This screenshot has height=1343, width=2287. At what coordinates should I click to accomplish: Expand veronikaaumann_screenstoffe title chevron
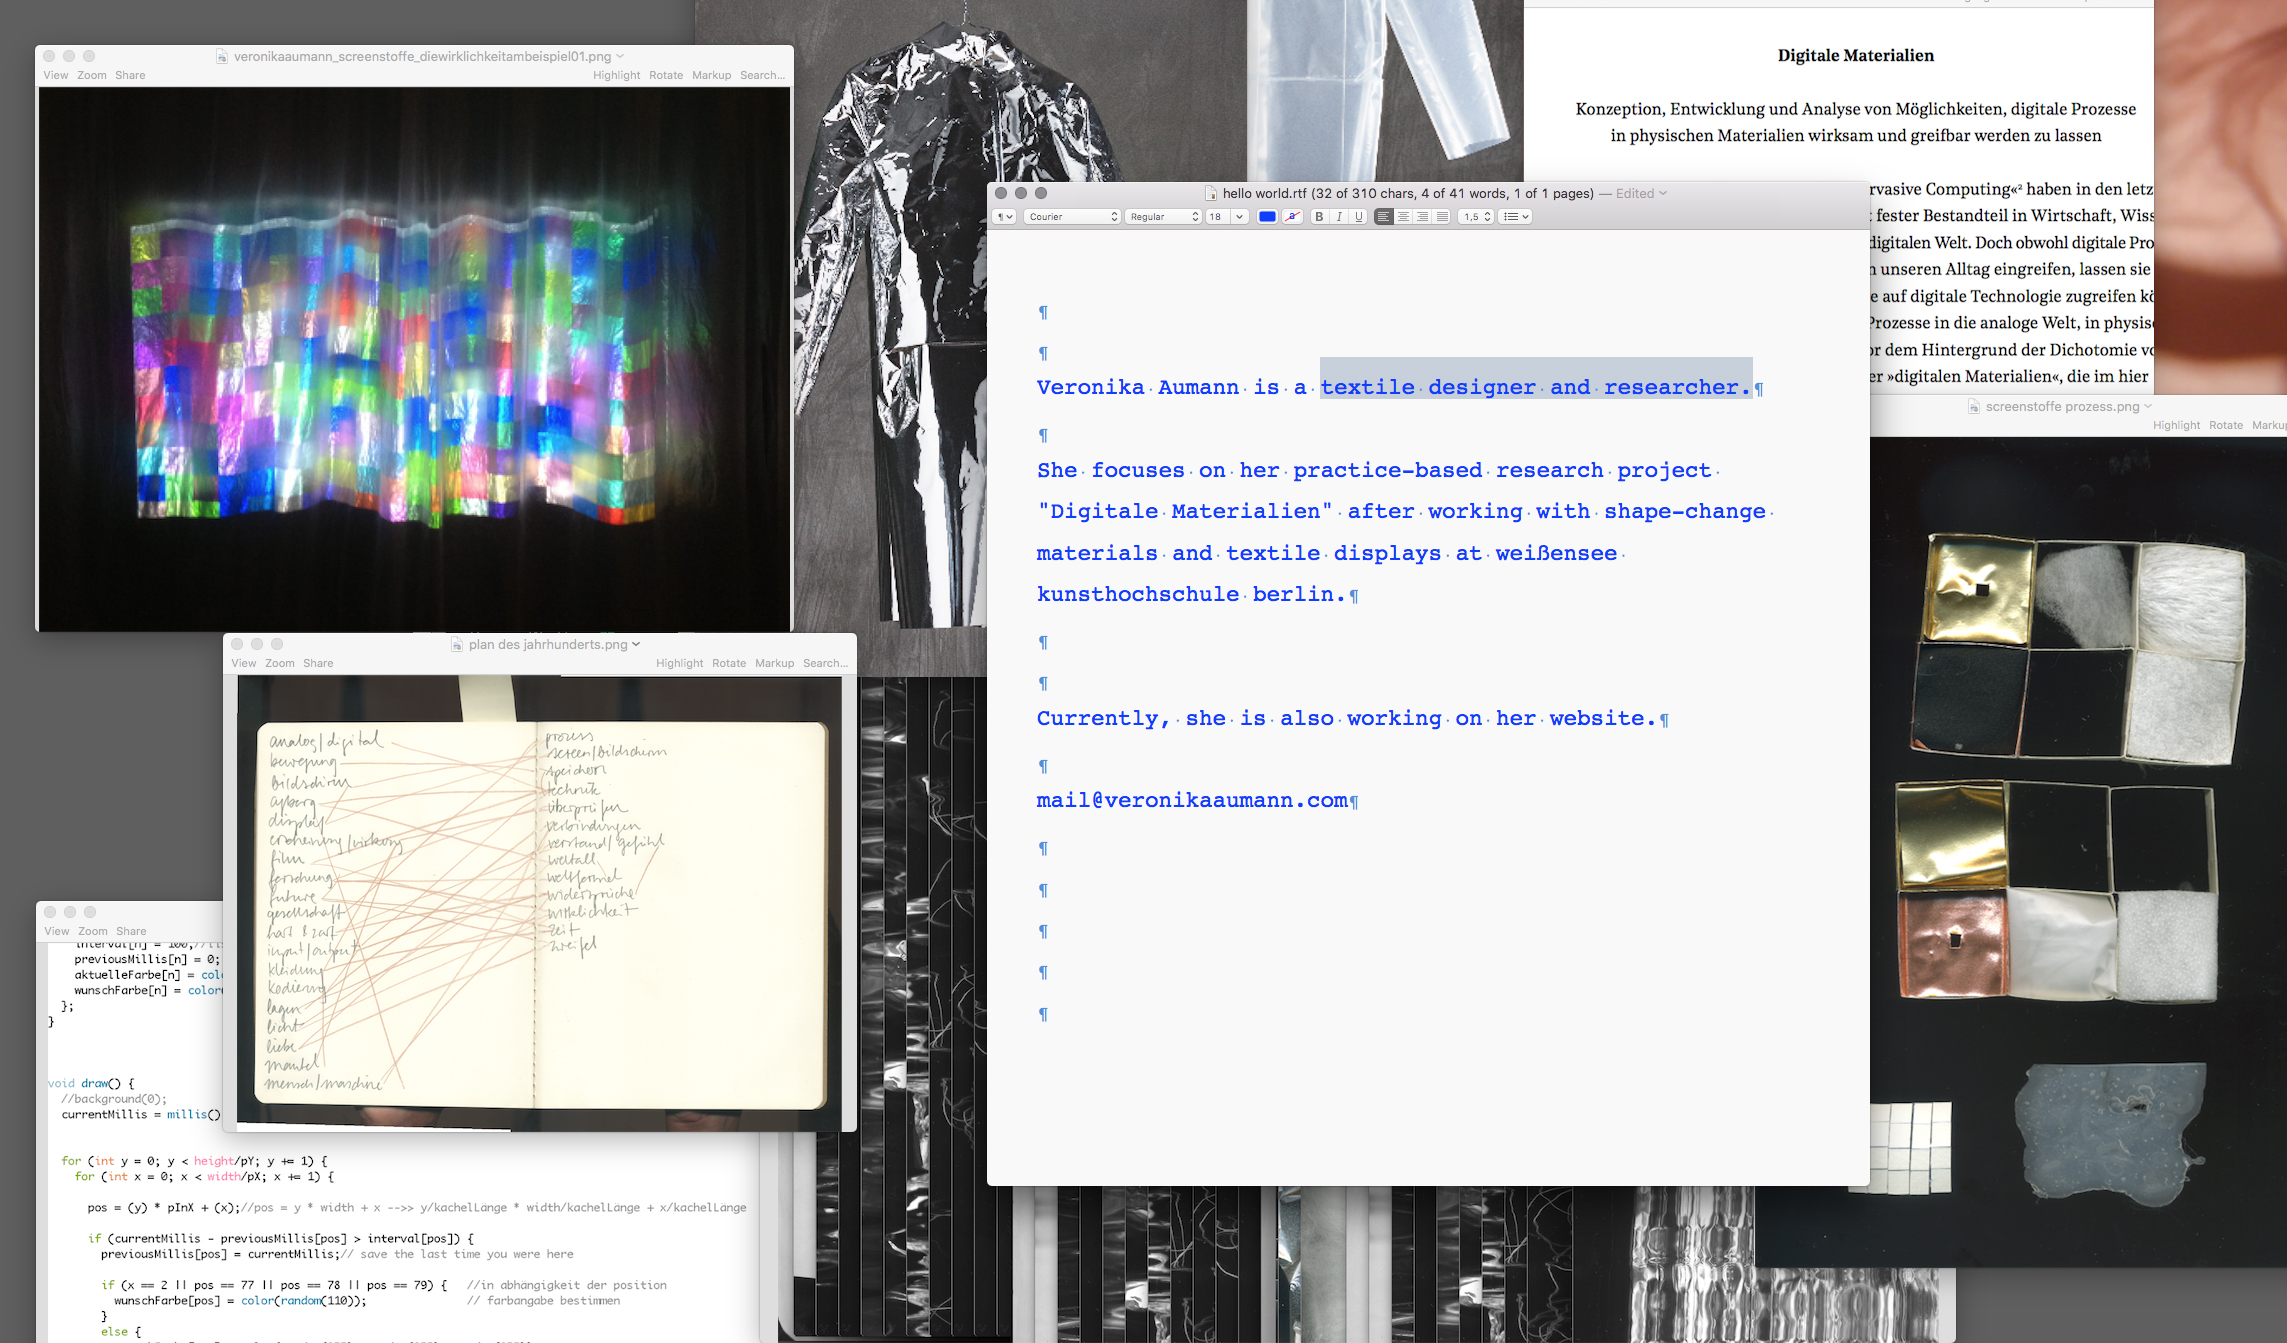pos(620,56)
